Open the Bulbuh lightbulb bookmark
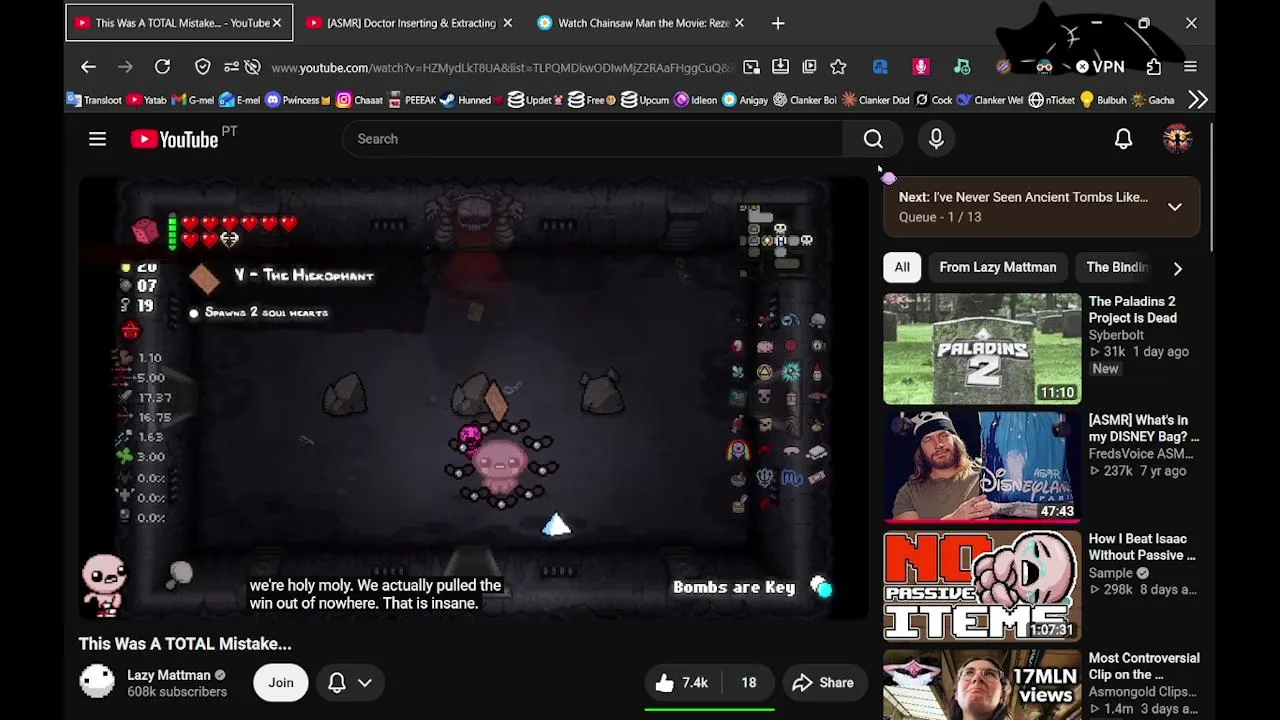The image size is (1280, 720). click(1103, 100)
